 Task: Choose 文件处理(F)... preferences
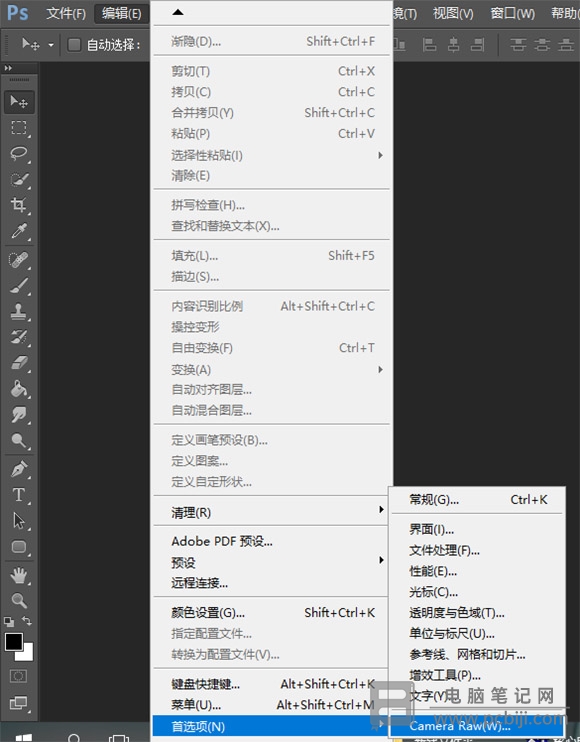pos(477,550)
